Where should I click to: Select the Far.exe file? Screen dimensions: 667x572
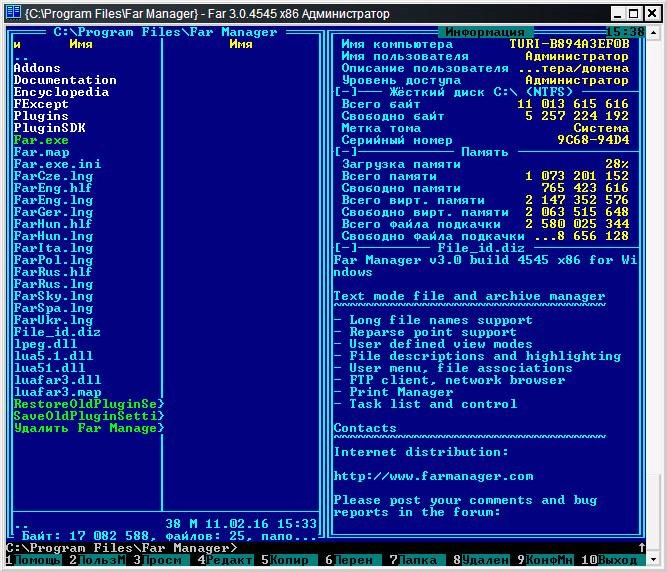(x=41, y=140)
